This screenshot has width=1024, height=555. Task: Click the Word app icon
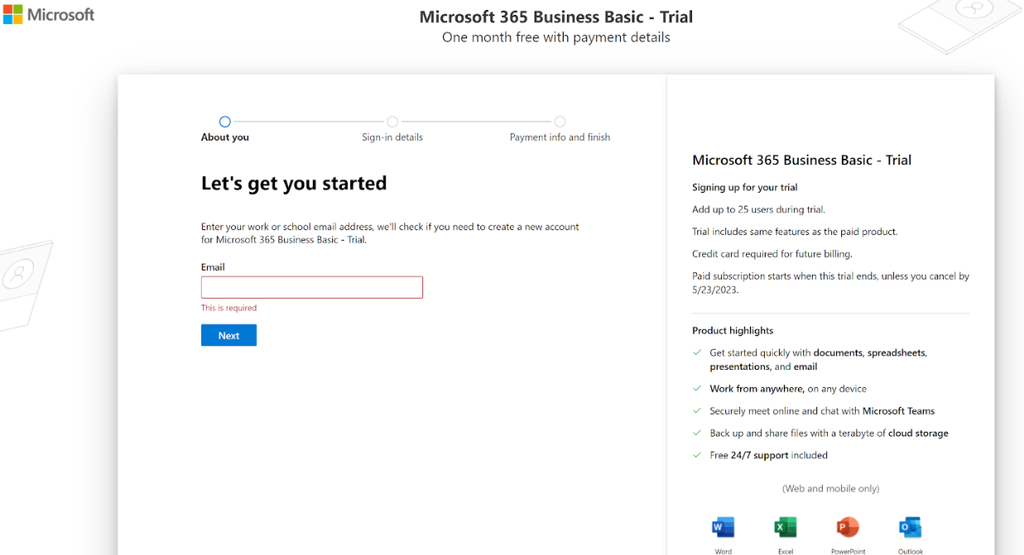point(723,527)
